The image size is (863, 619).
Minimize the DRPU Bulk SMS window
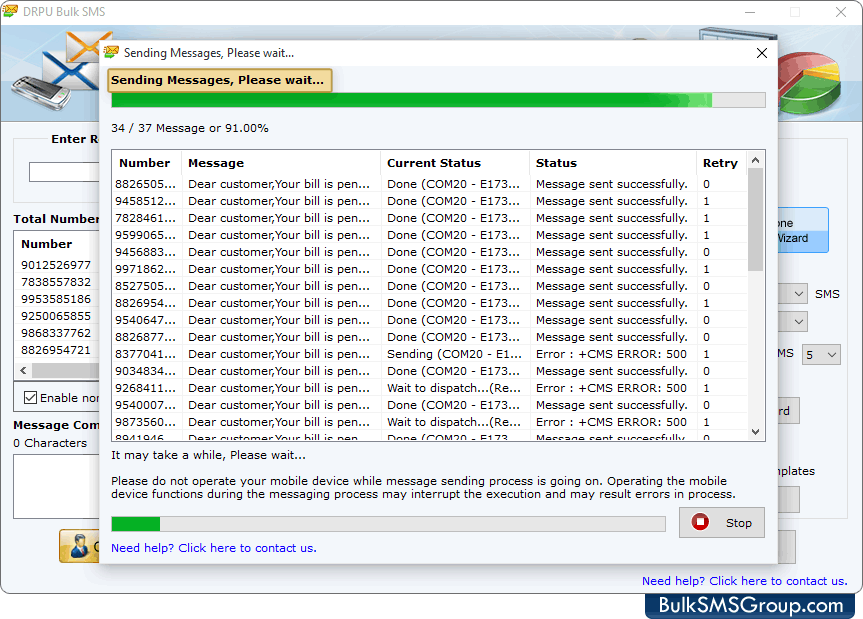point(750,12)
